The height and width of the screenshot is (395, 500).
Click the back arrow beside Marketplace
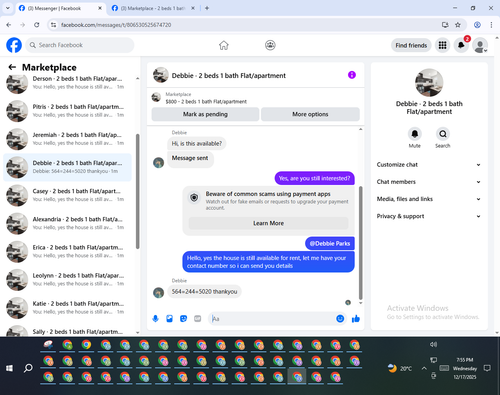pos(12,67)
